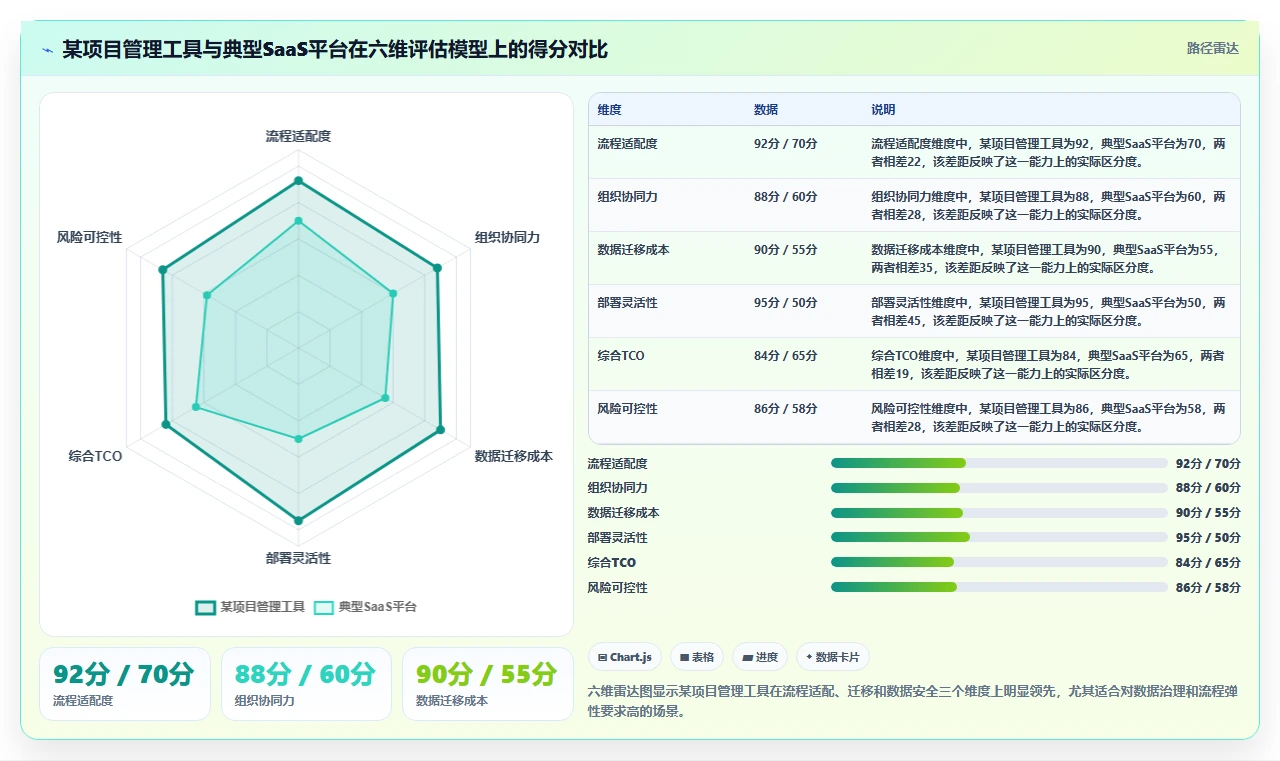This screenshot has width=1280, height=761.
Task: Click radar axis label 风险可控性
Action: (90, 237)
